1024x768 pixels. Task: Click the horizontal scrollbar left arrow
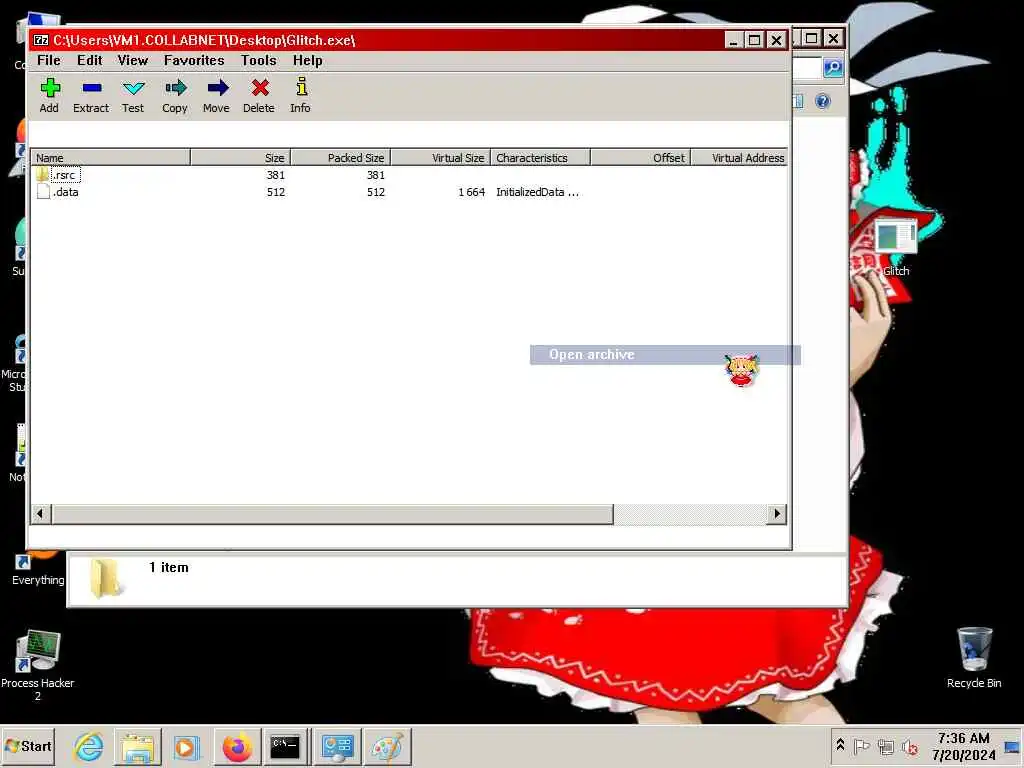tap(41, 513)
